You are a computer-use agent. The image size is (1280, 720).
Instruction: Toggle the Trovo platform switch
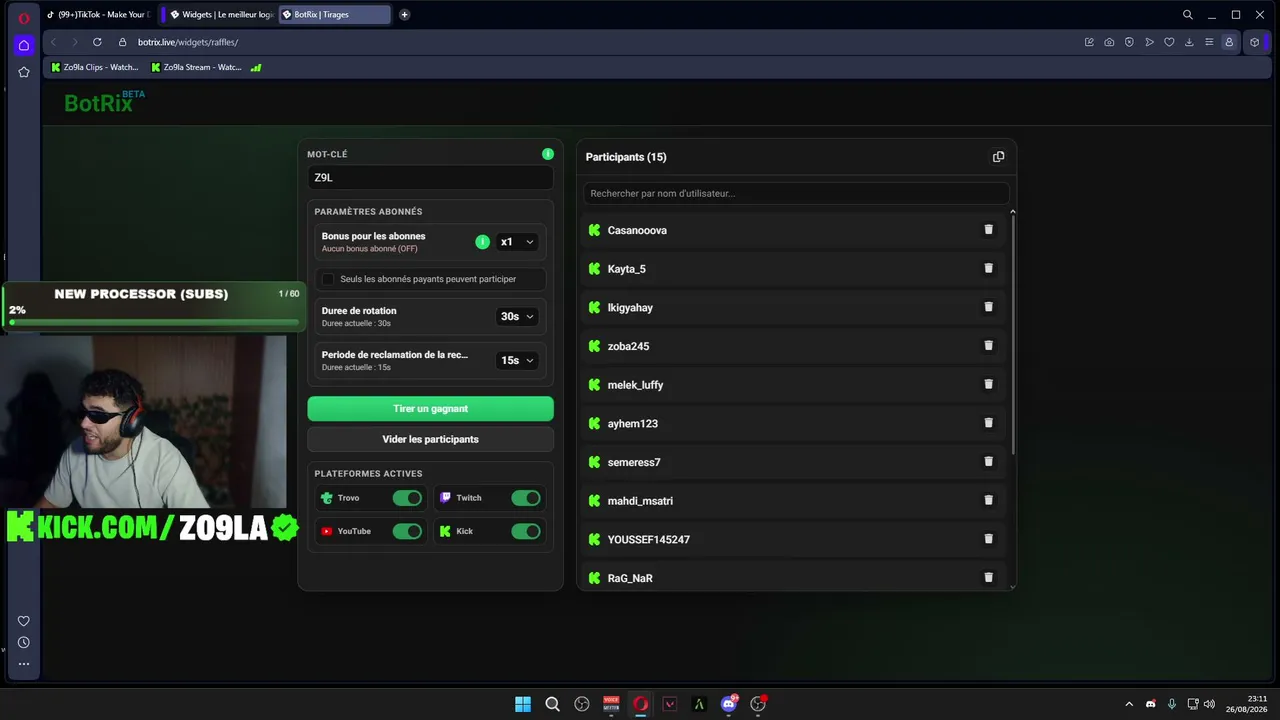tap(407, 498)
